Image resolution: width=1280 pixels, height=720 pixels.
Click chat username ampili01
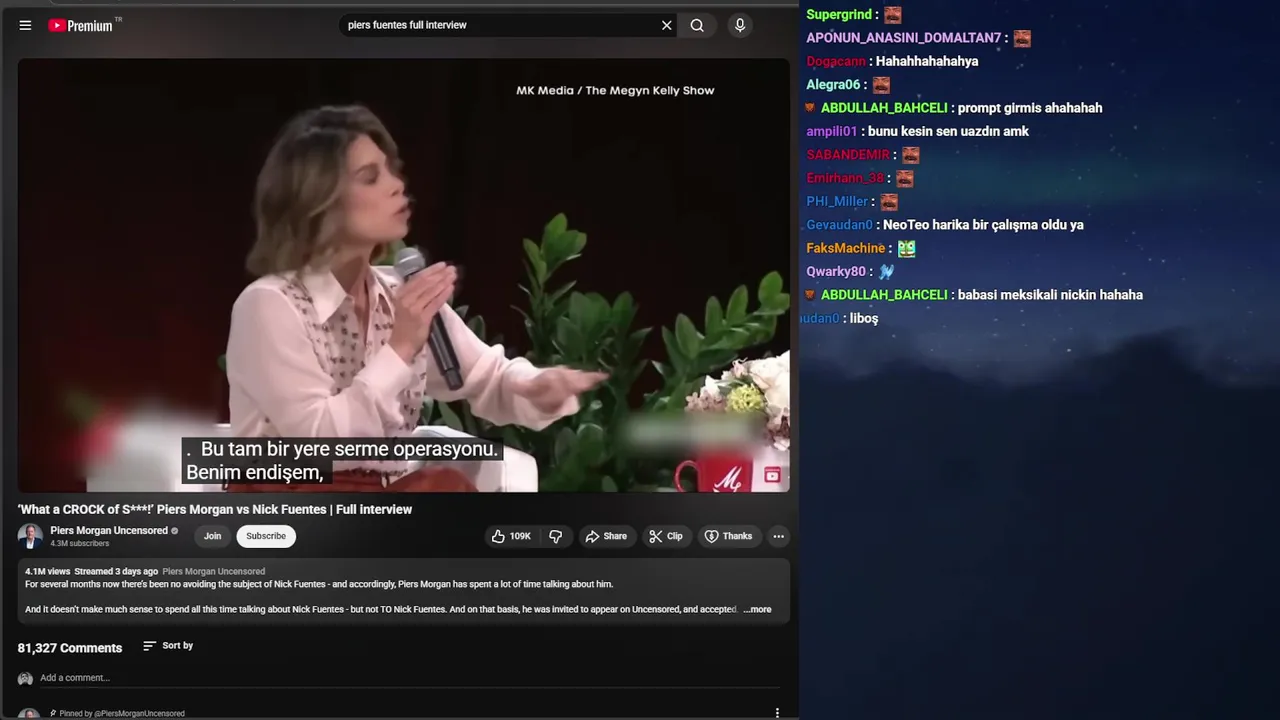click(832, 131)
